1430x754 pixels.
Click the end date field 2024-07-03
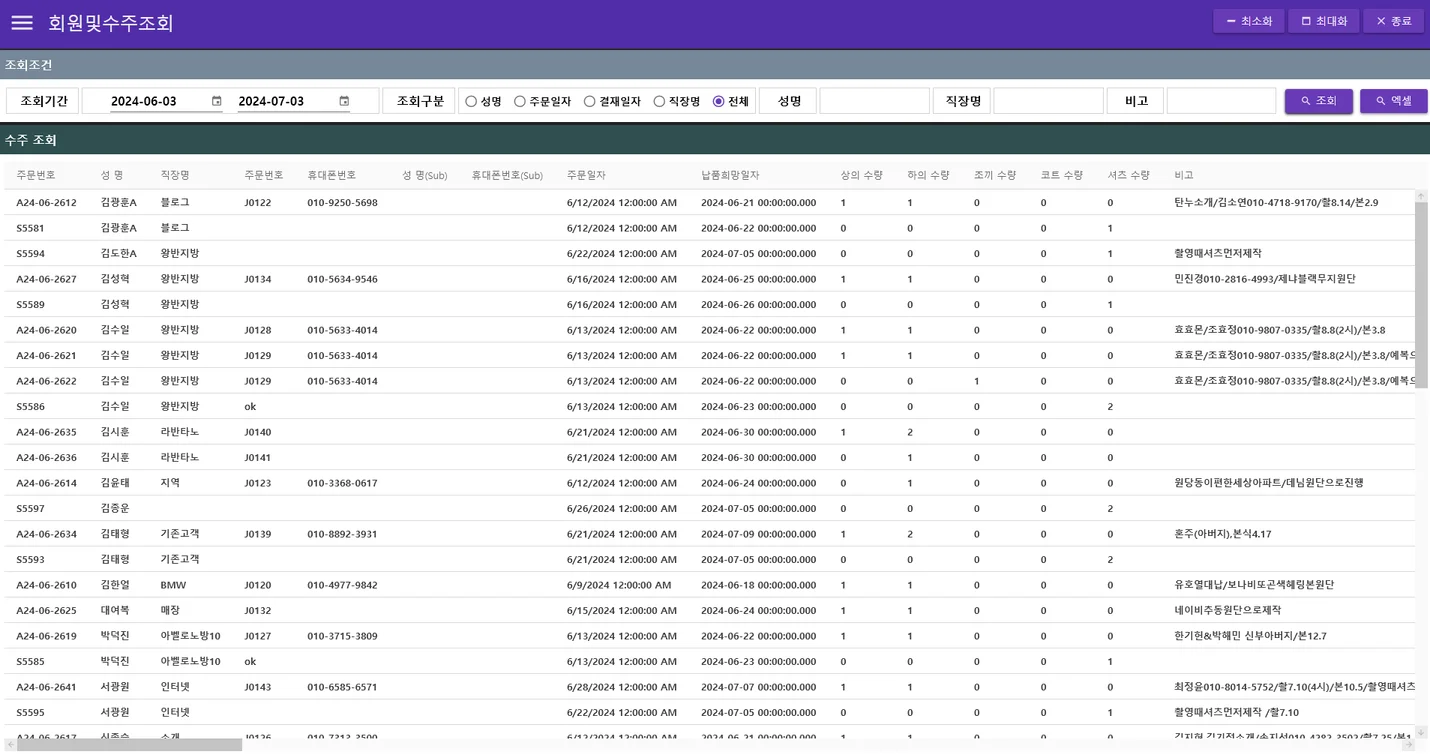284,101
